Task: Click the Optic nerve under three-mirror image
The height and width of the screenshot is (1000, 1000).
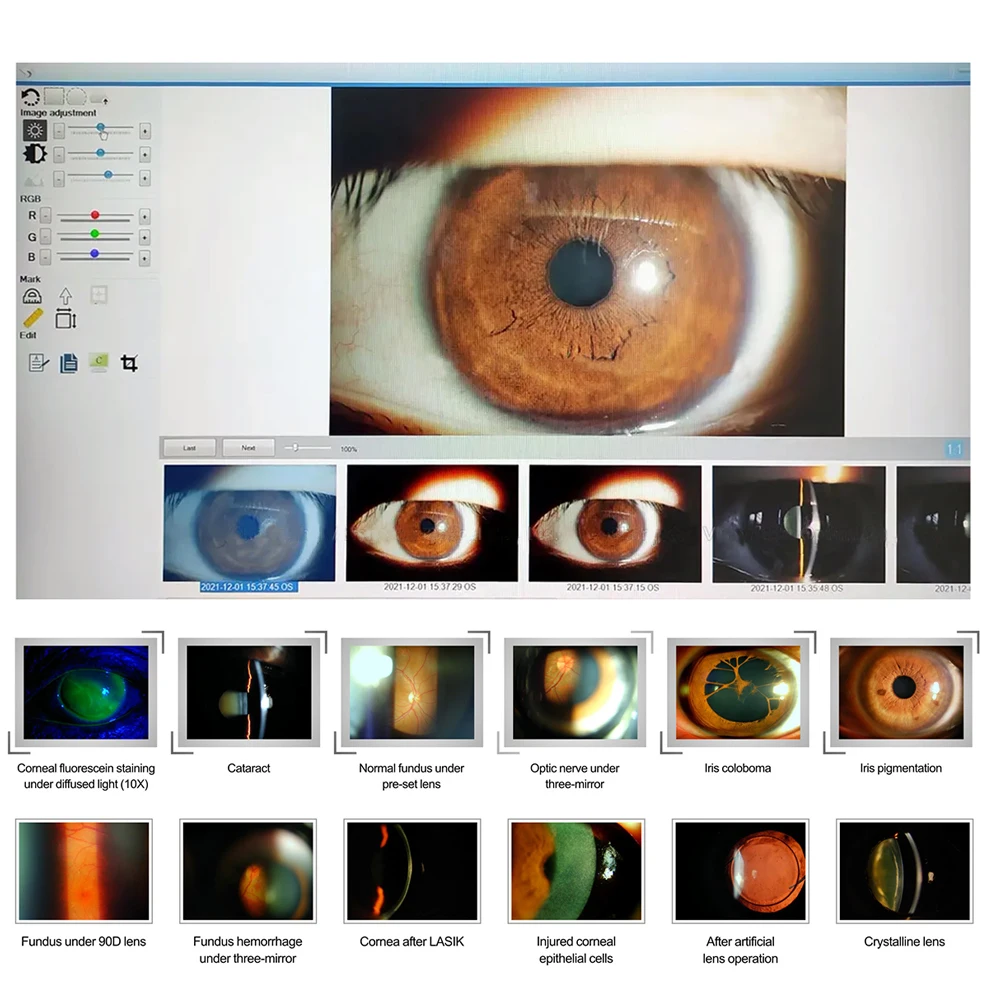Action: click(575, 692)
